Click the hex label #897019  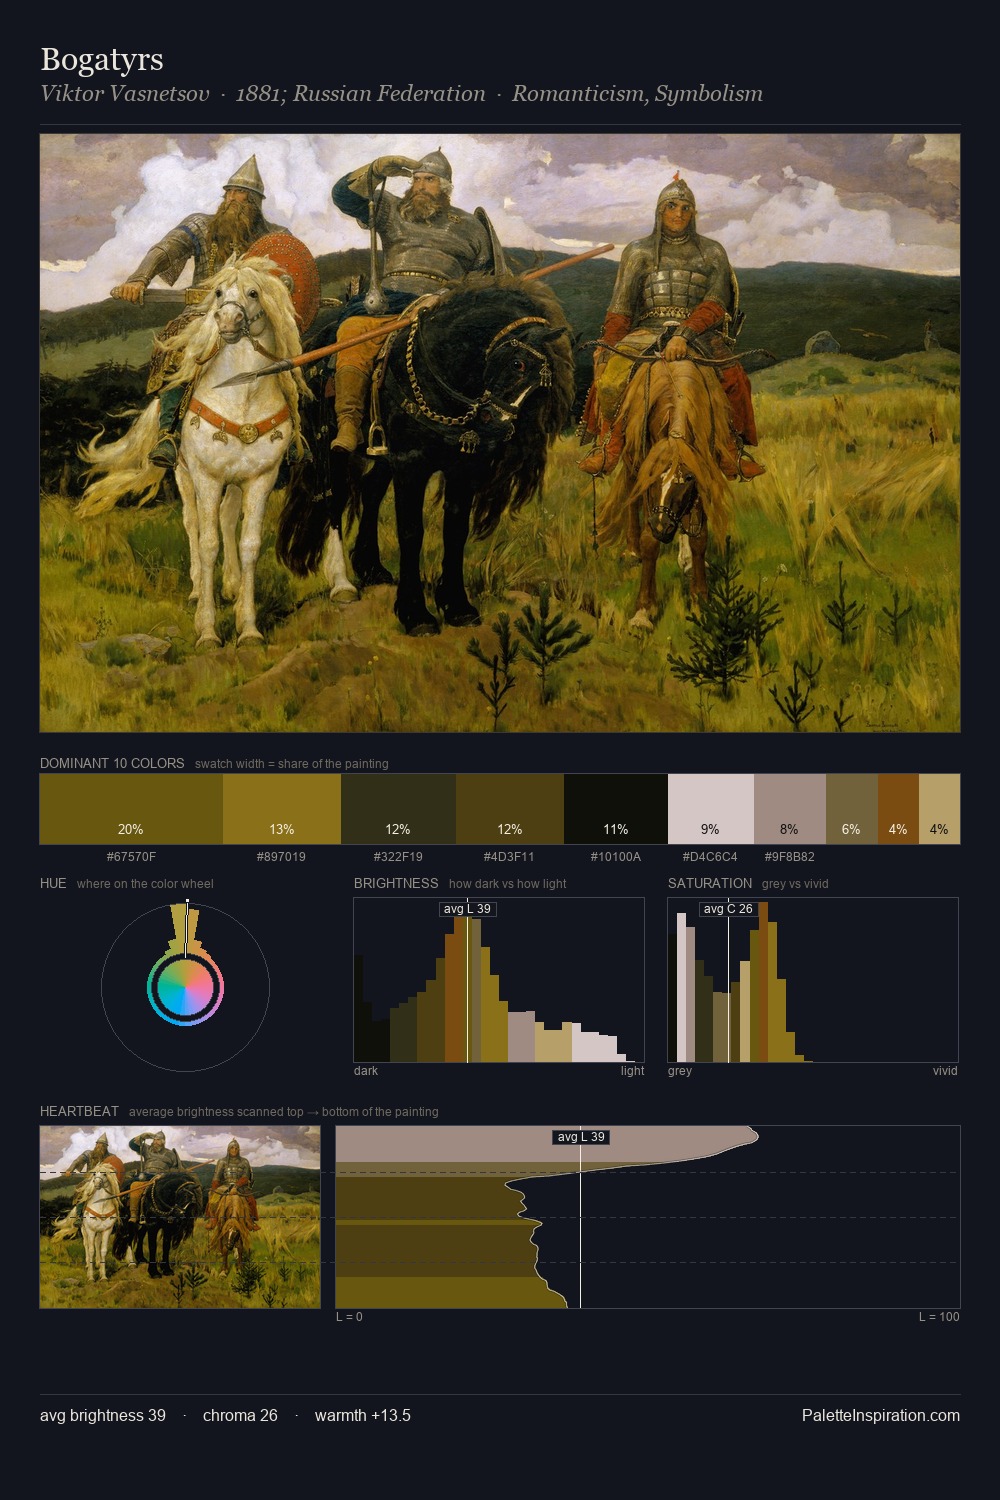pyautogui.click(x=281, y=857)
